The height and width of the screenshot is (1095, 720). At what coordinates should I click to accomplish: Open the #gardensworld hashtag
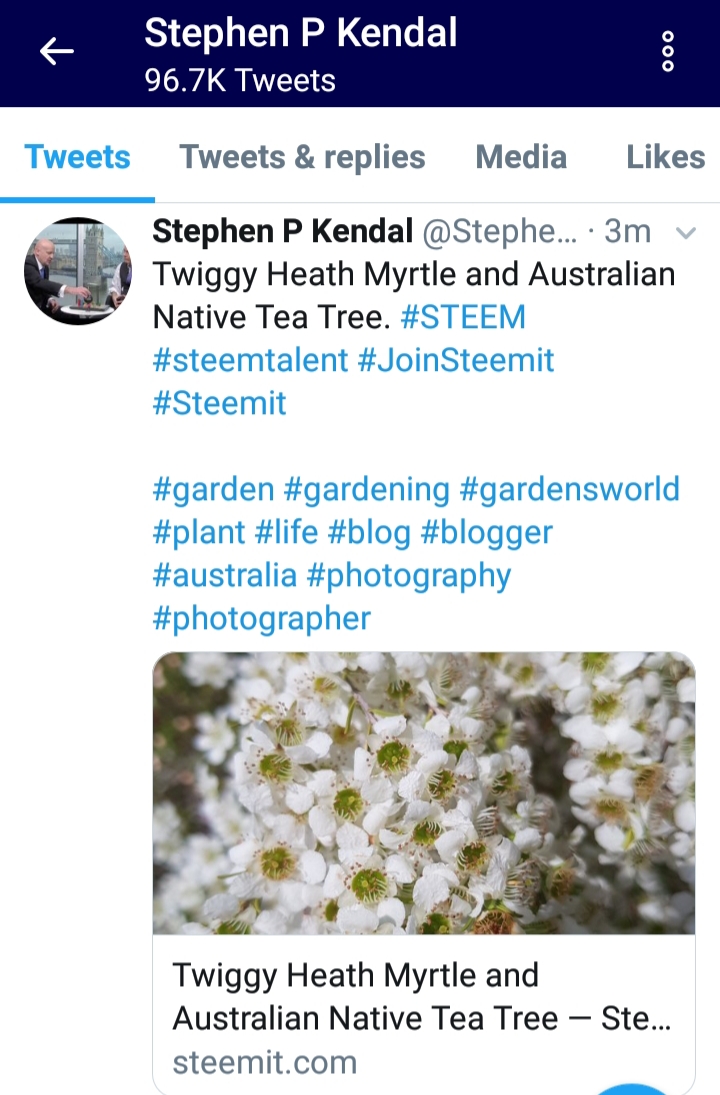click(x=570, y=489)
